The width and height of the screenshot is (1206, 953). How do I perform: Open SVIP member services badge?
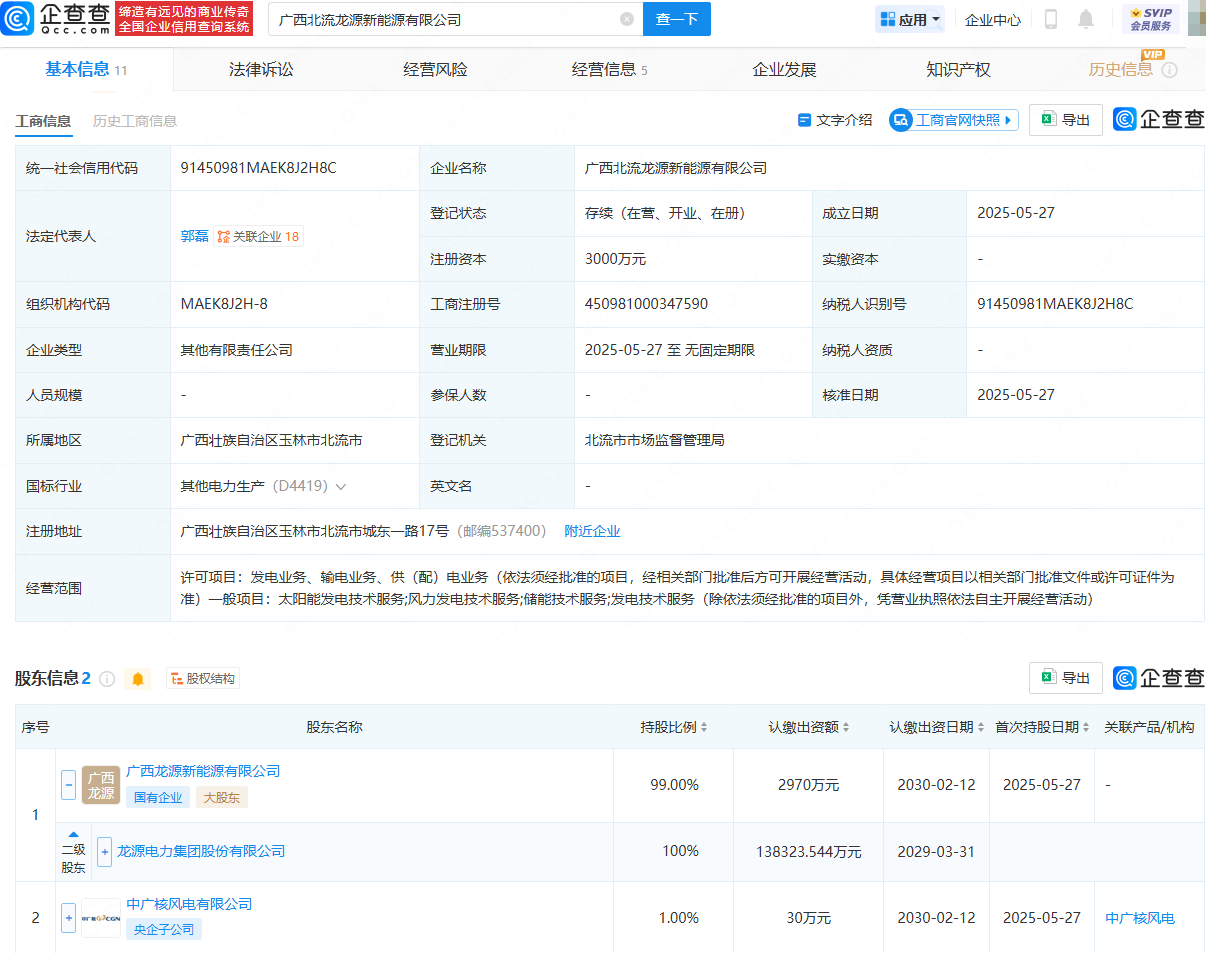coord(1150,19)
